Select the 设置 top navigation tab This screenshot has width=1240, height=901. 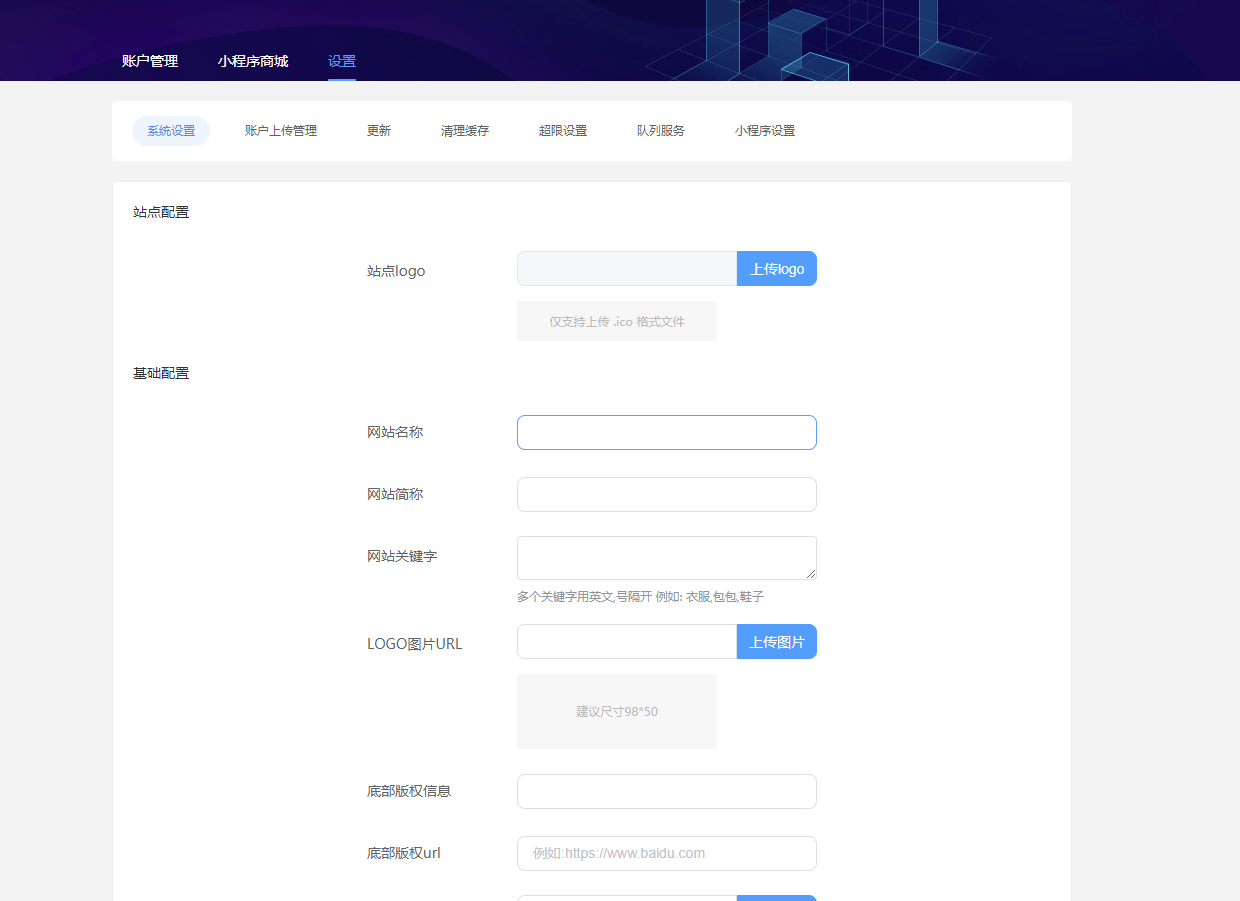pos(342,61)
